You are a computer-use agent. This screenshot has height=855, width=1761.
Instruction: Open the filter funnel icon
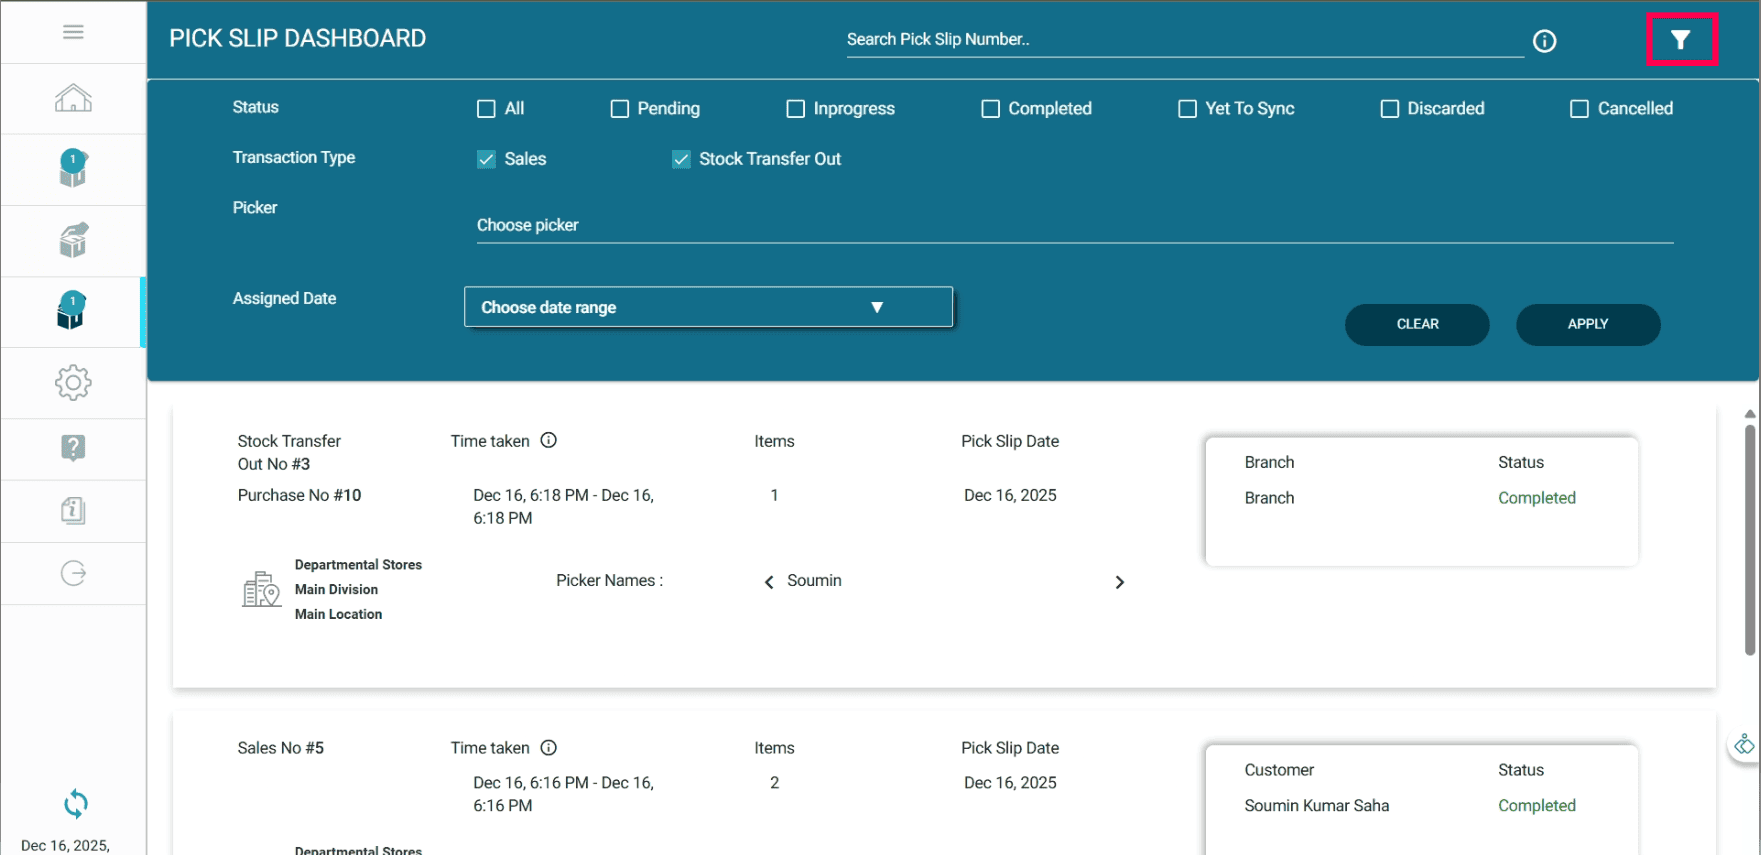click(1680, 40)
